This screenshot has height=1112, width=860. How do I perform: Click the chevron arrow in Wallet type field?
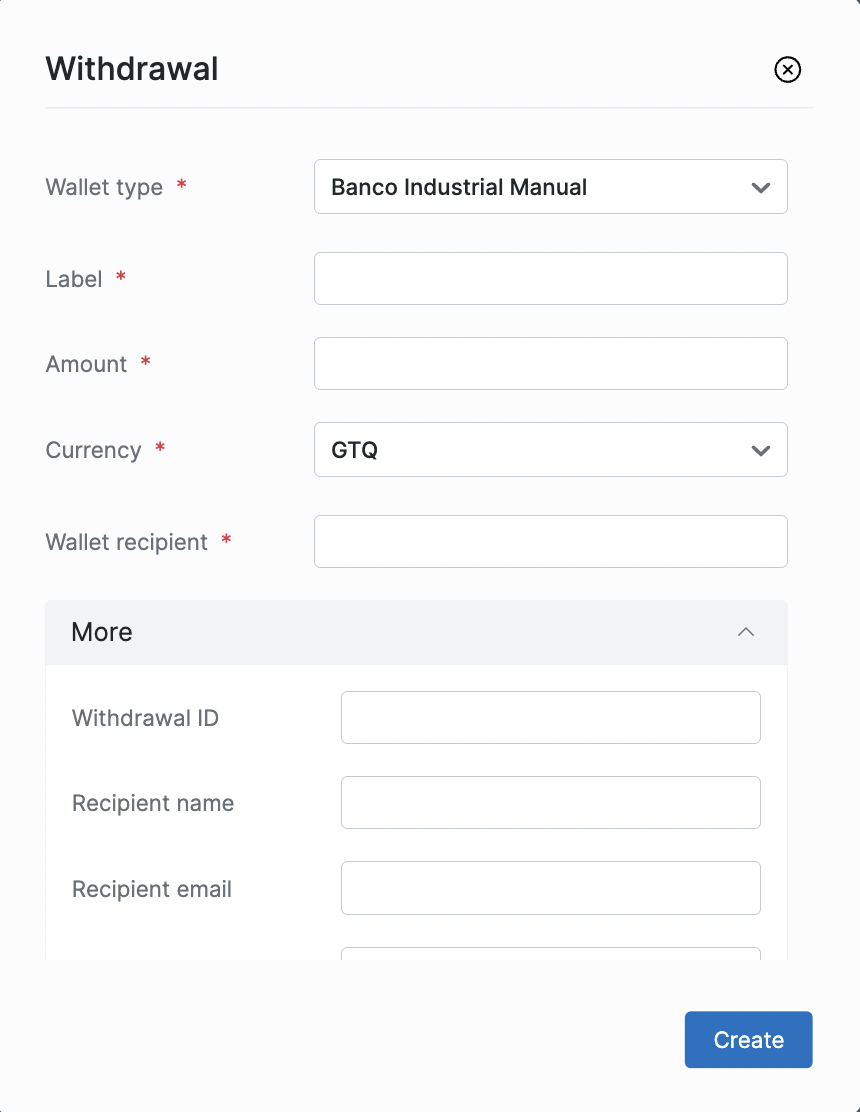click(x=761, y=187)
